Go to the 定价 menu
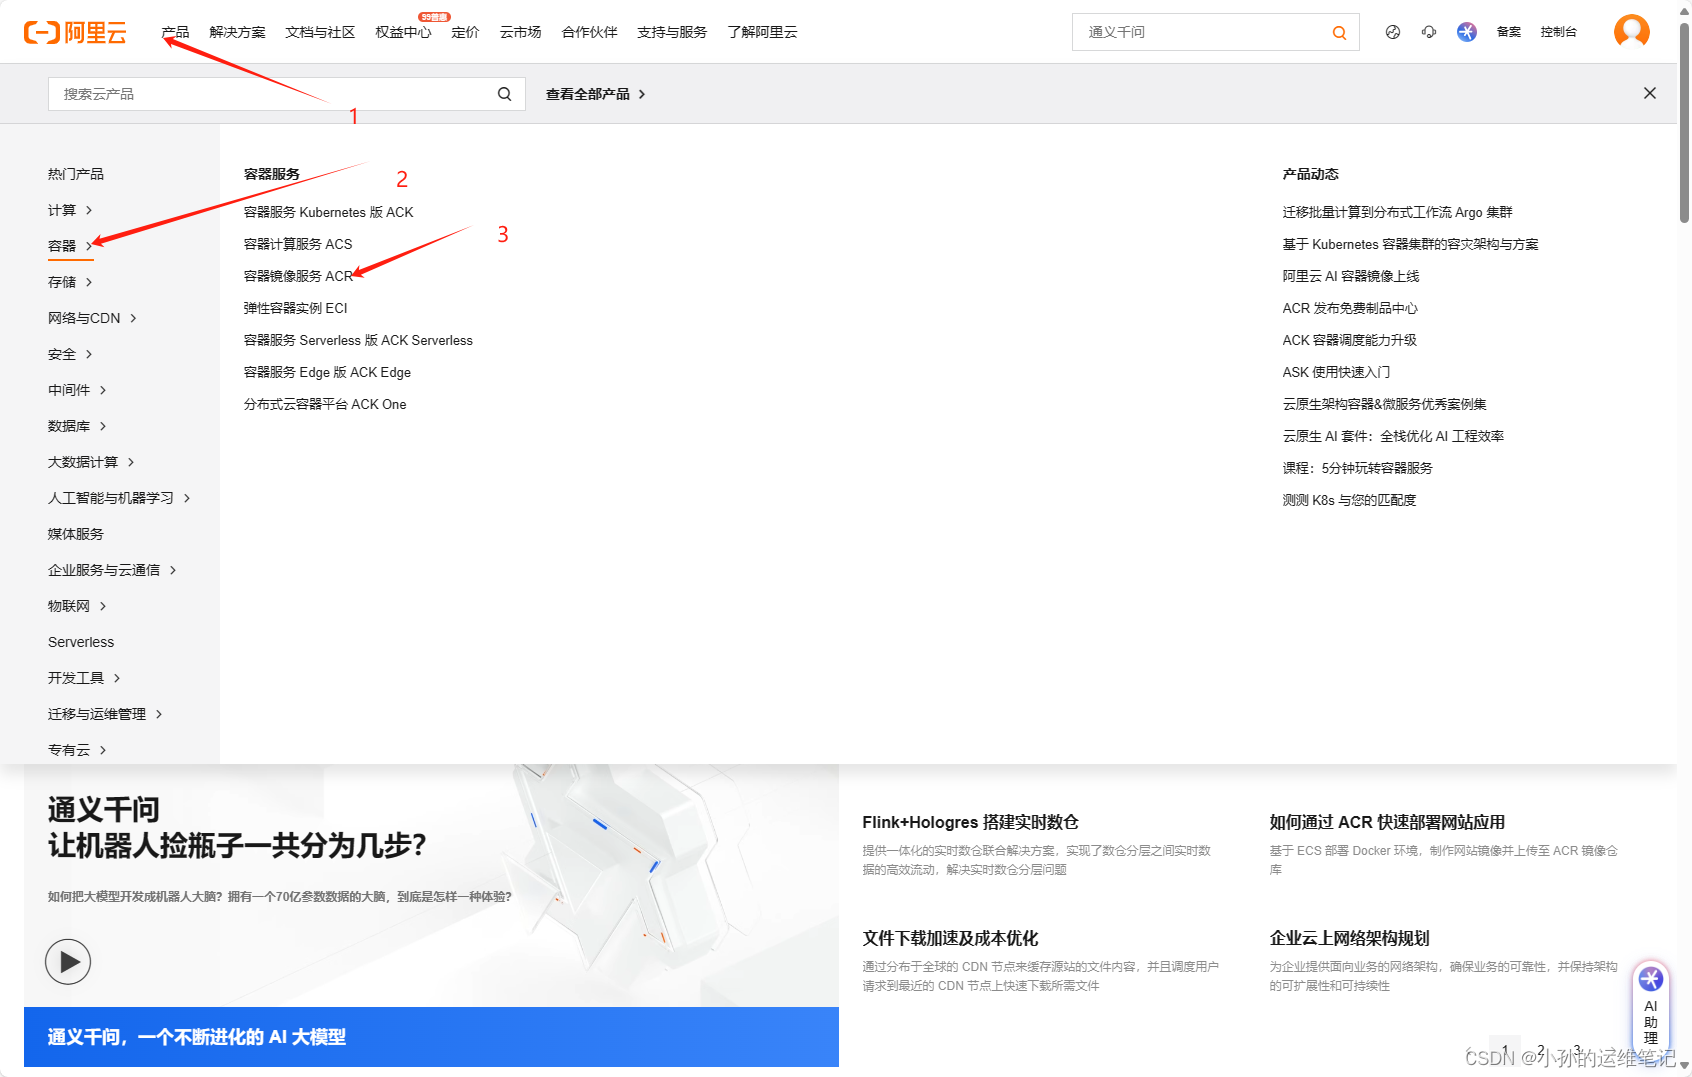 click(465, 32)
